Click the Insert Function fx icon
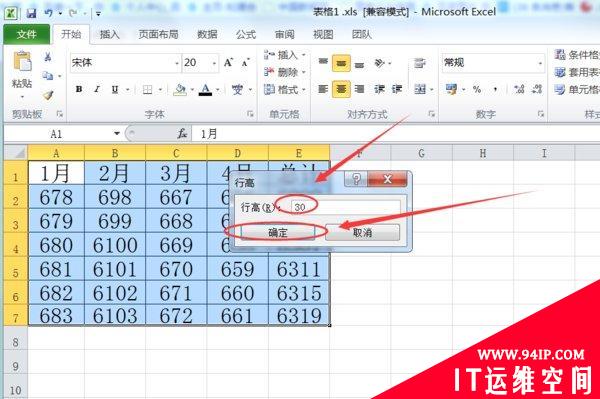Viewport: 600px width, 399px height. click(x=181, y=134)
